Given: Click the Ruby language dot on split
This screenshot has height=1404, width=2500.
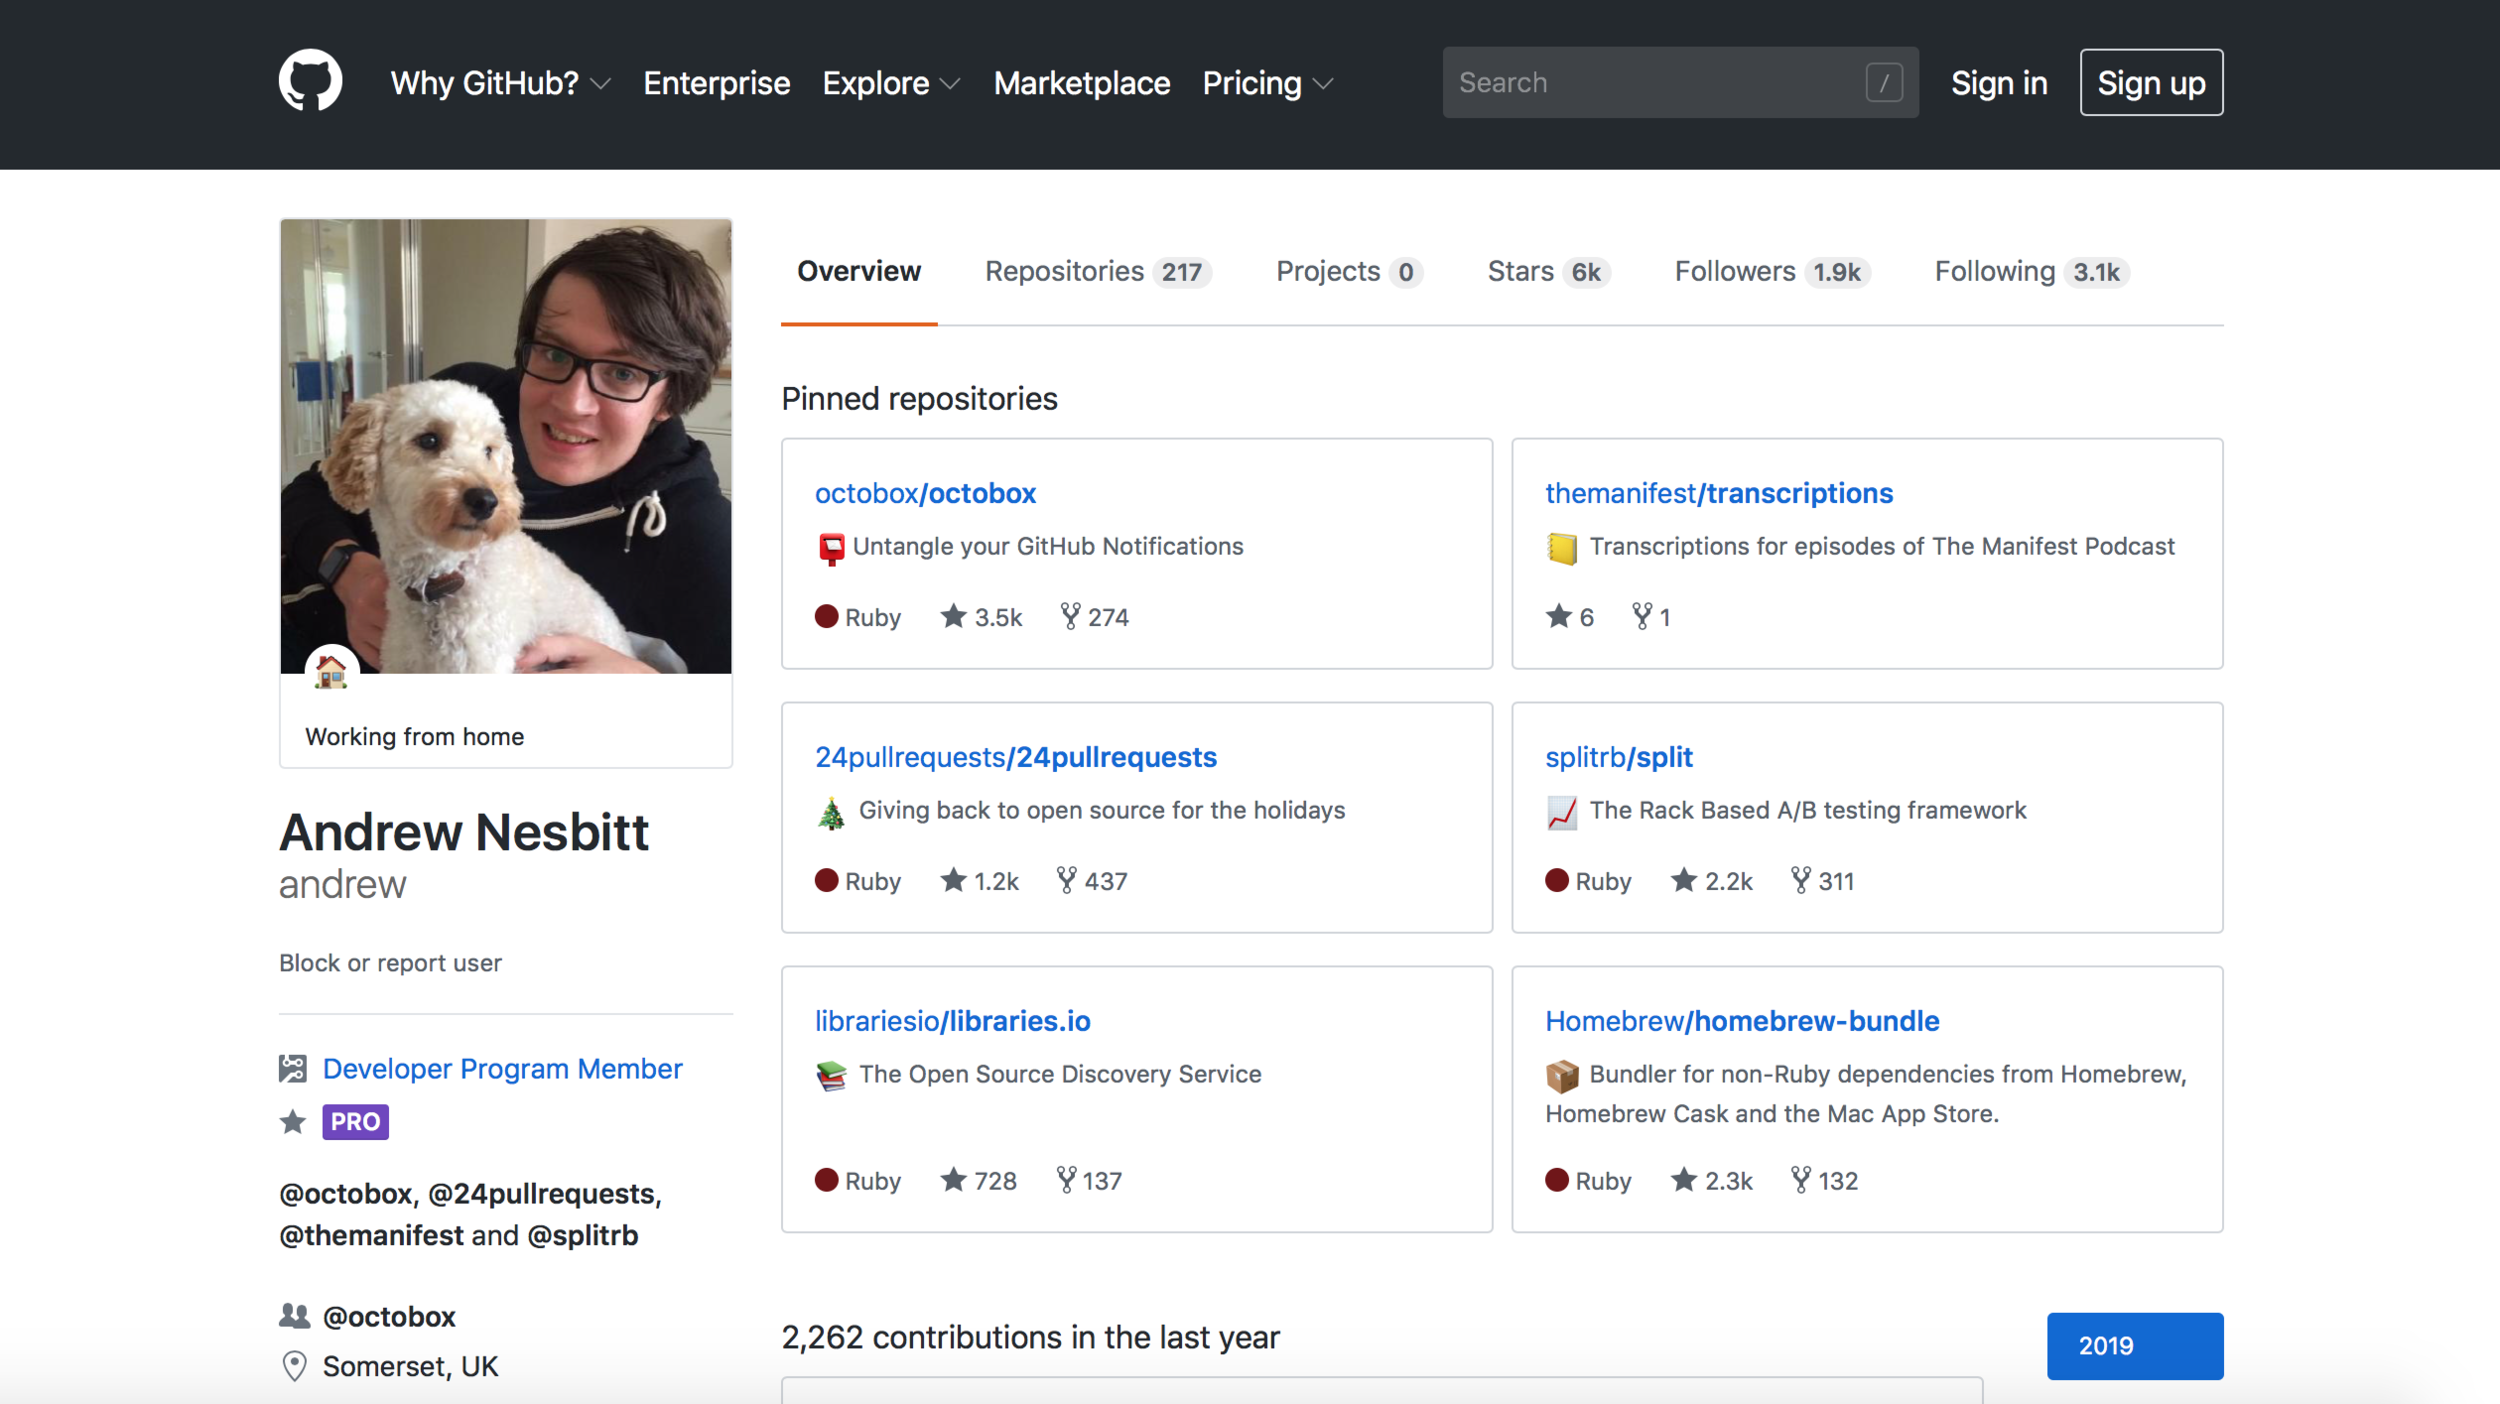Looking at the screenshot, I should coord(1557,880).
